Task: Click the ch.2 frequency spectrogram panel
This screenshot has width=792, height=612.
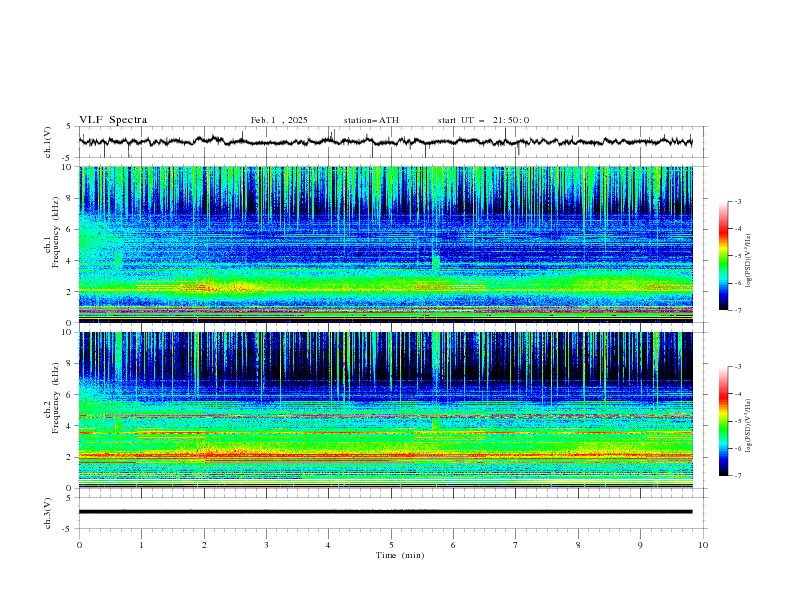Action: [386, 410]
